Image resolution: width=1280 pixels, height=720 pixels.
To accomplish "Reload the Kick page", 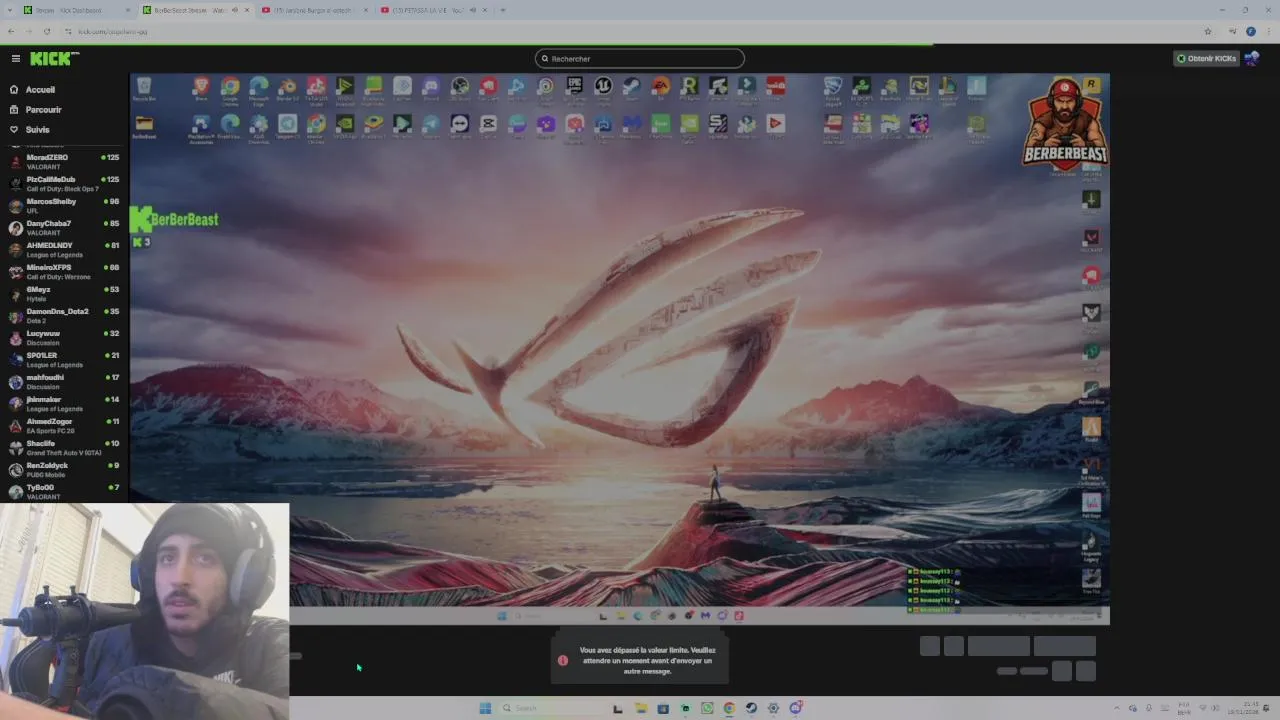I will tap(46, 31).
